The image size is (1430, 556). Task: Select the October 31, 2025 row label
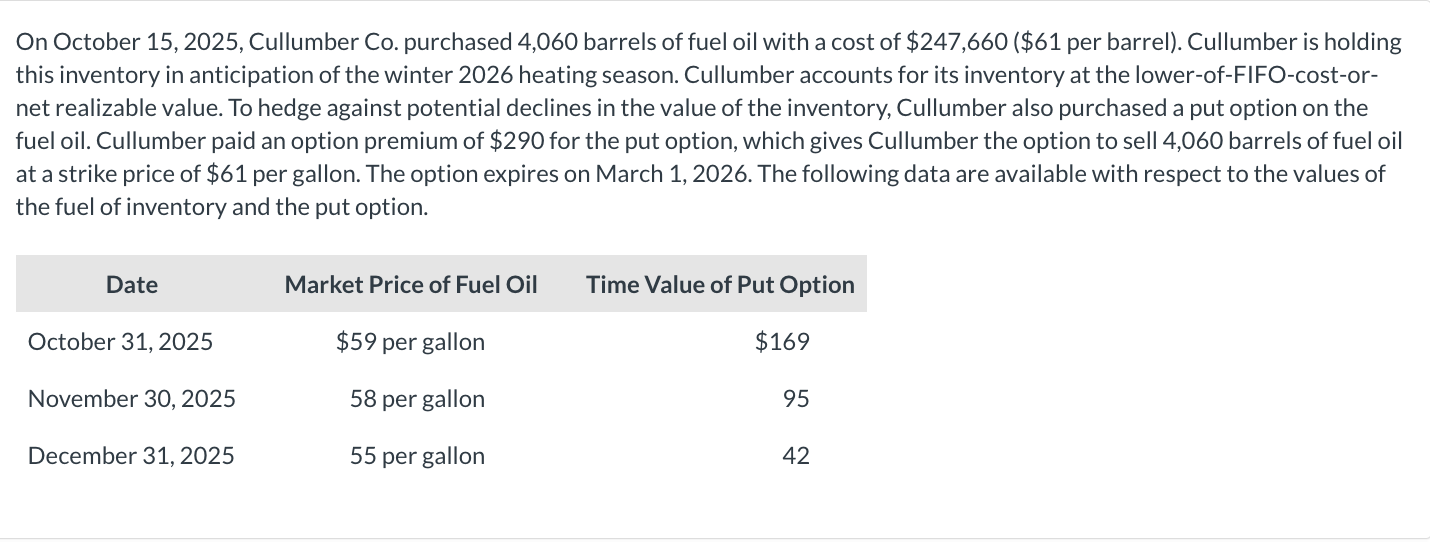coord(120,342)
